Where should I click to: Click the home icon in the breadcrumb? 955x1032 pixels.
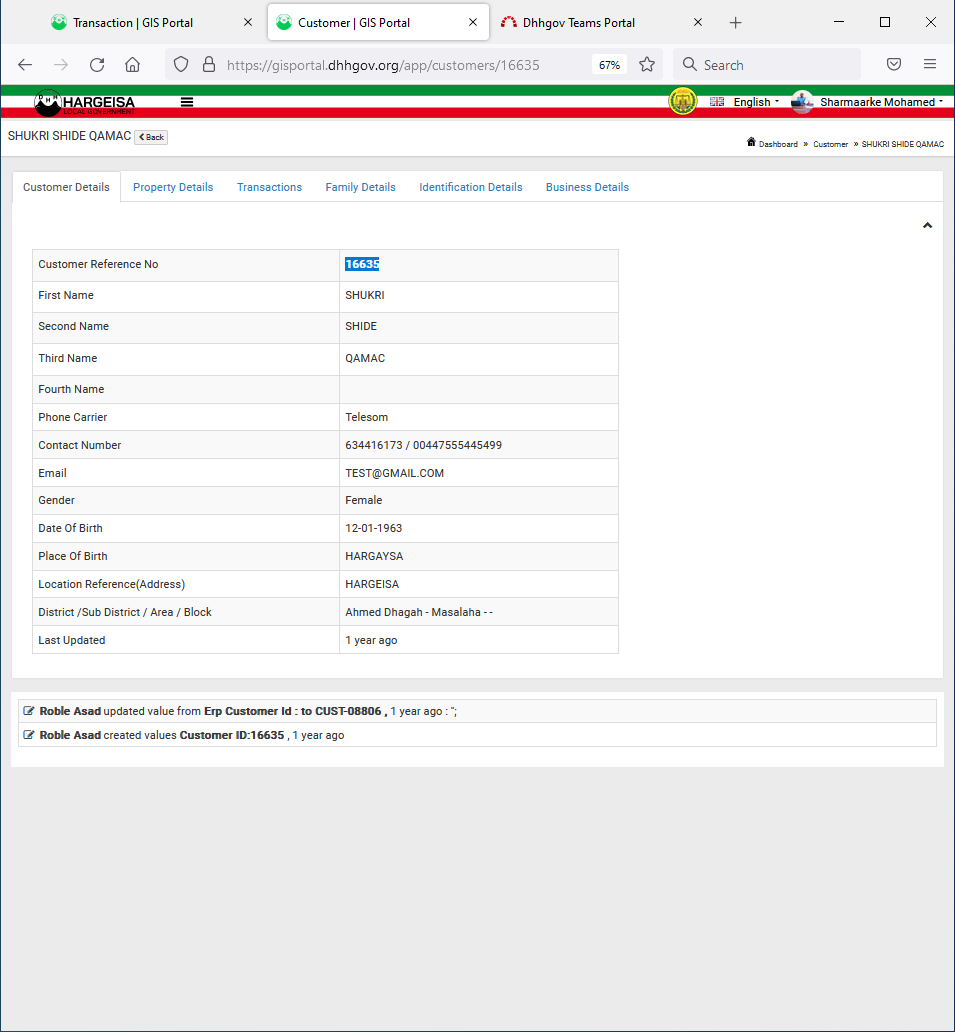point(751,142)
